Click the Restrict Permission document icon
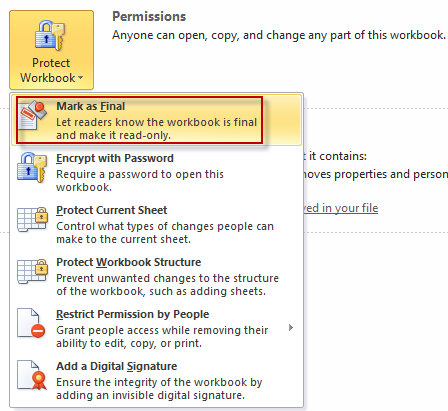 point(31,323)
